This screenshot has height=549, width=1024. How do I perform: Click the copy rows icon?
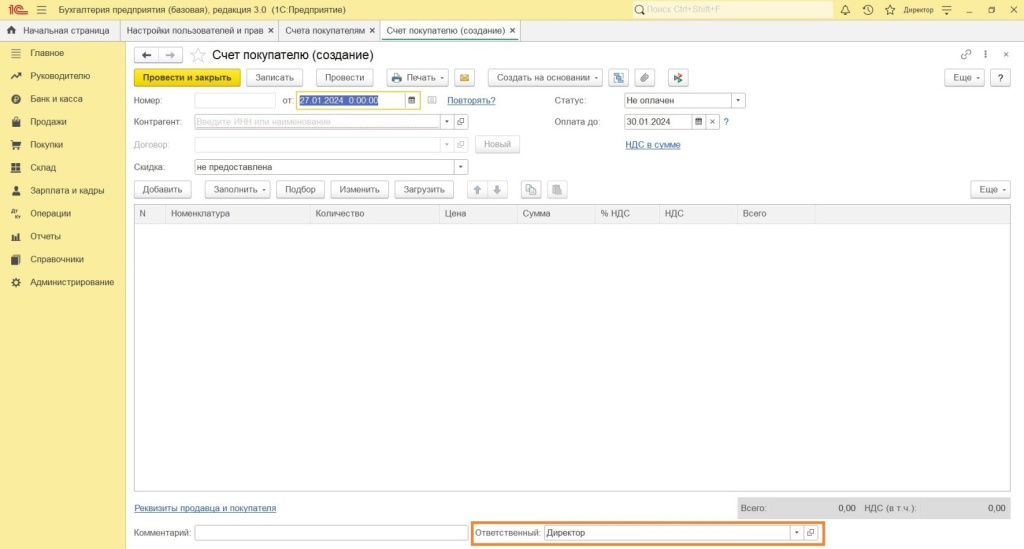pos(531,189)
